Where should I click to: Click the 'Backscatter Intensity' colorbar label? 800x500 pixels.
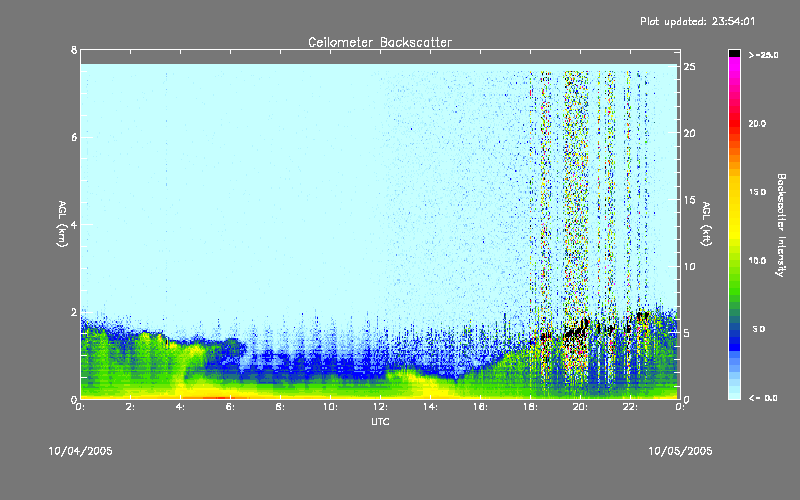pos(781,225)
